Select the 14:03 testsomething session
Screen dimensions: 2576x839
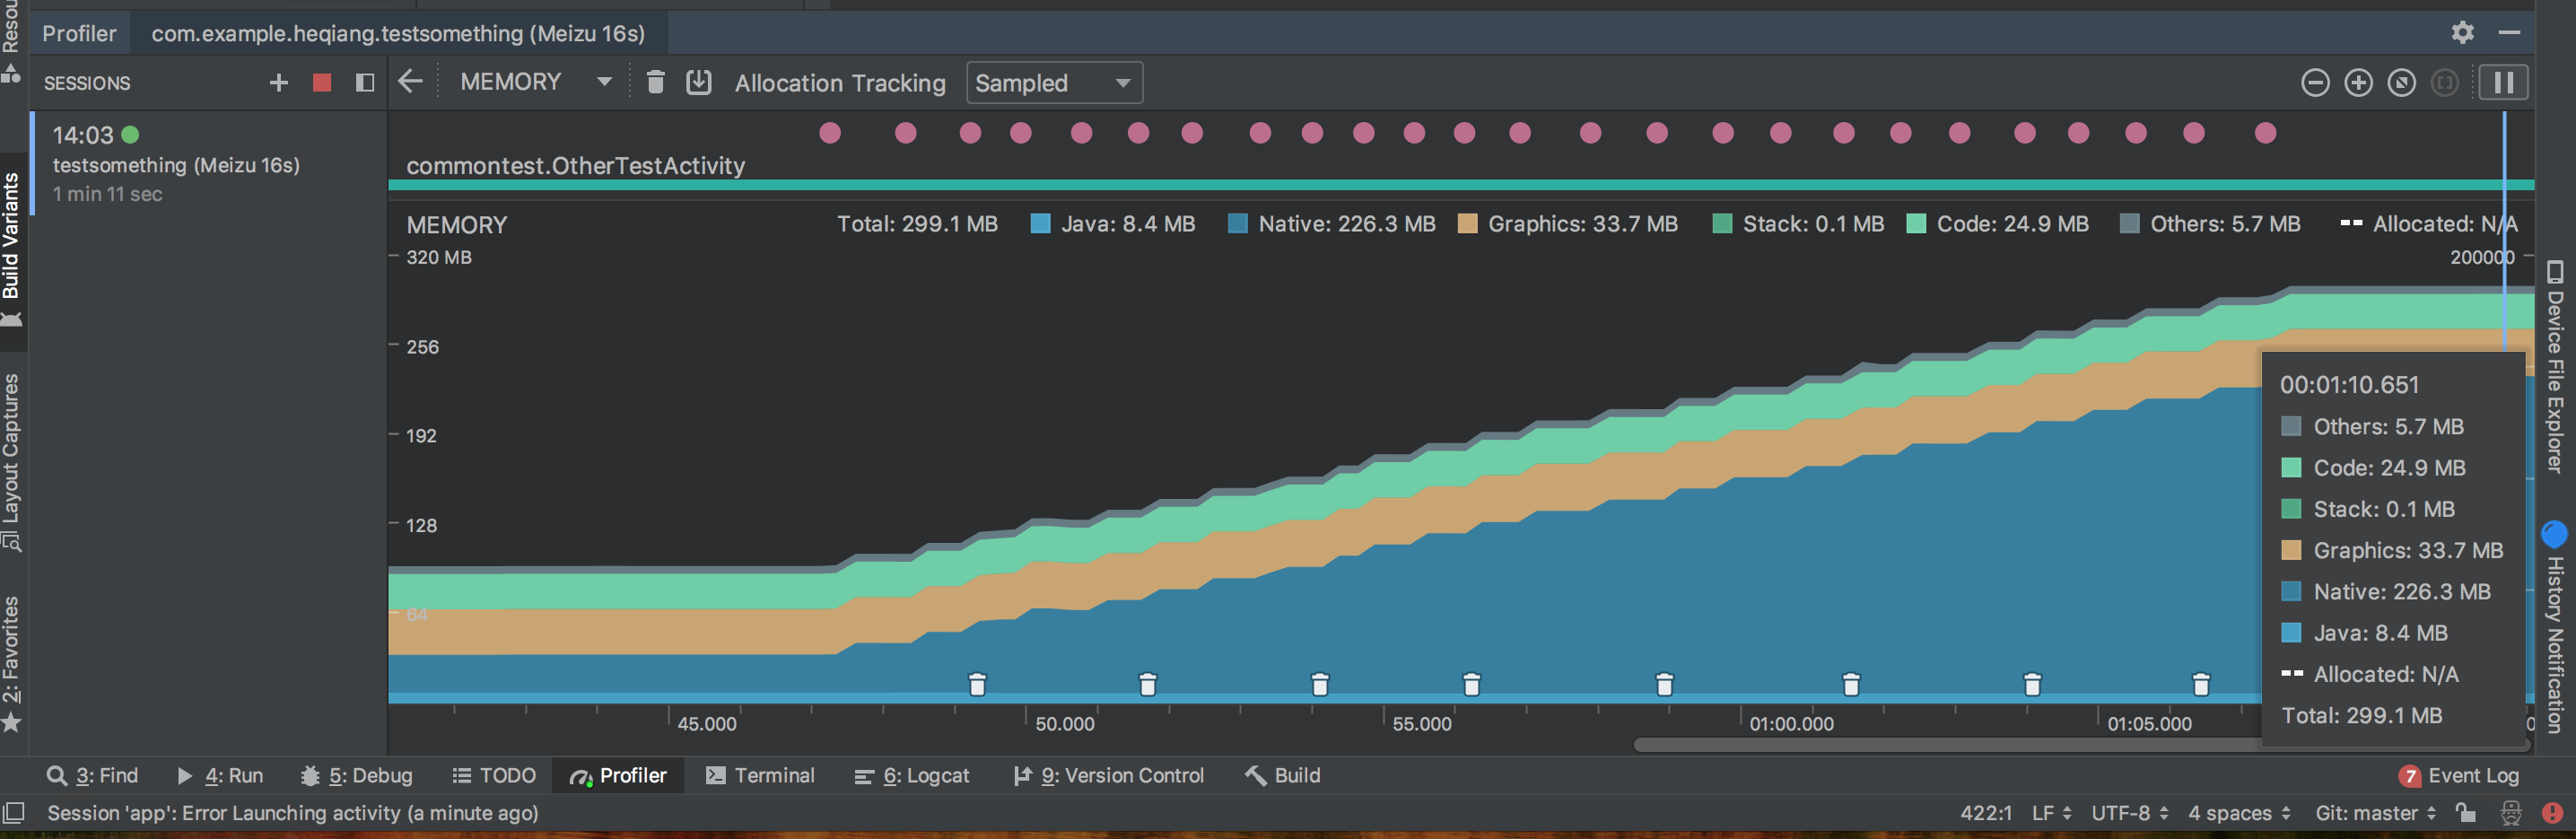pos(209,164)
